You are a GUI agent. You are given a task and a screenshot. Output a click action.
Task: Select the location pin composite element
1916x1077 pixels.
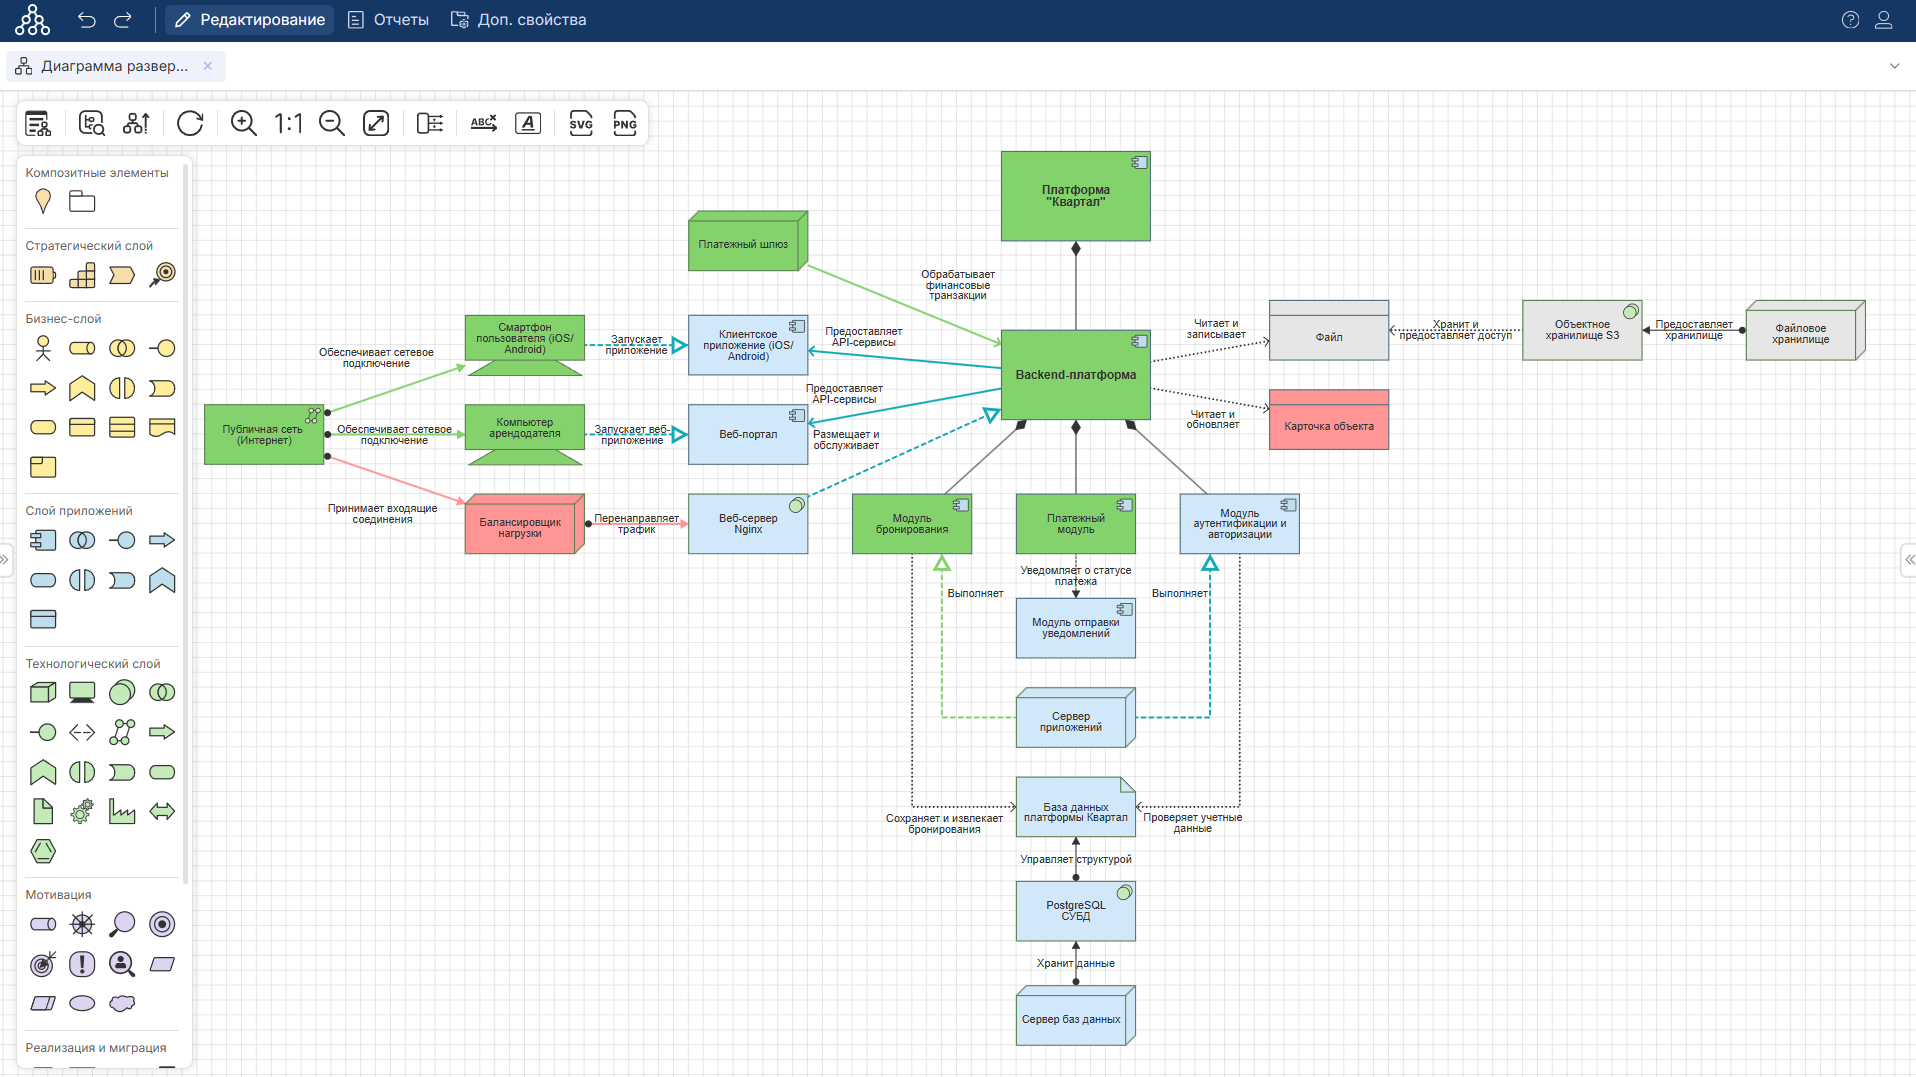click(x=43, y=201)
